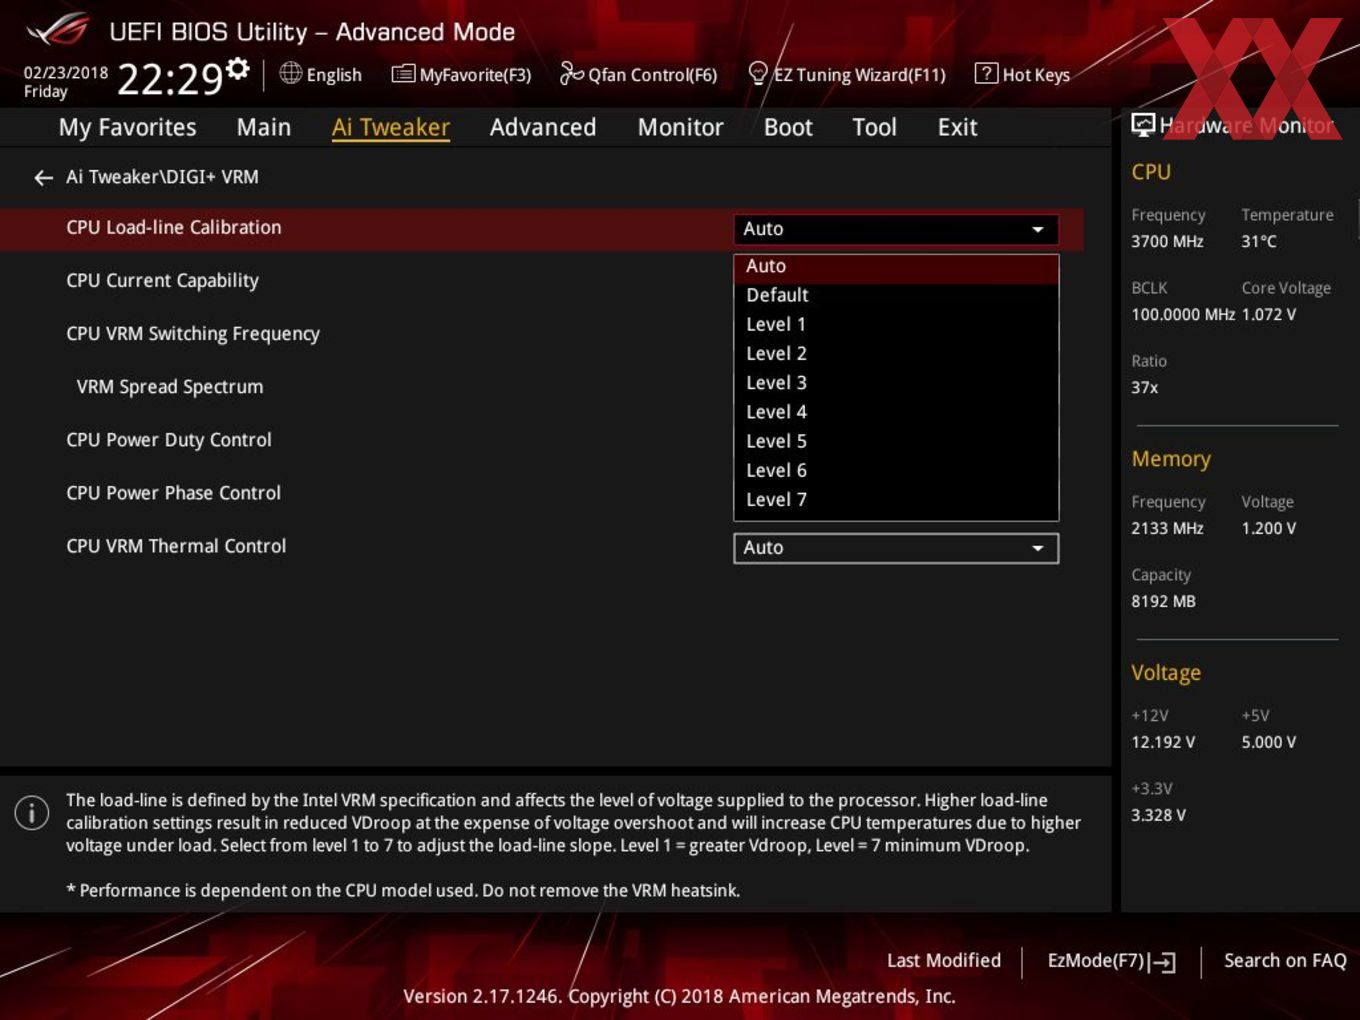Click the Core Voltage value 1.072 V

[1269, 314]
